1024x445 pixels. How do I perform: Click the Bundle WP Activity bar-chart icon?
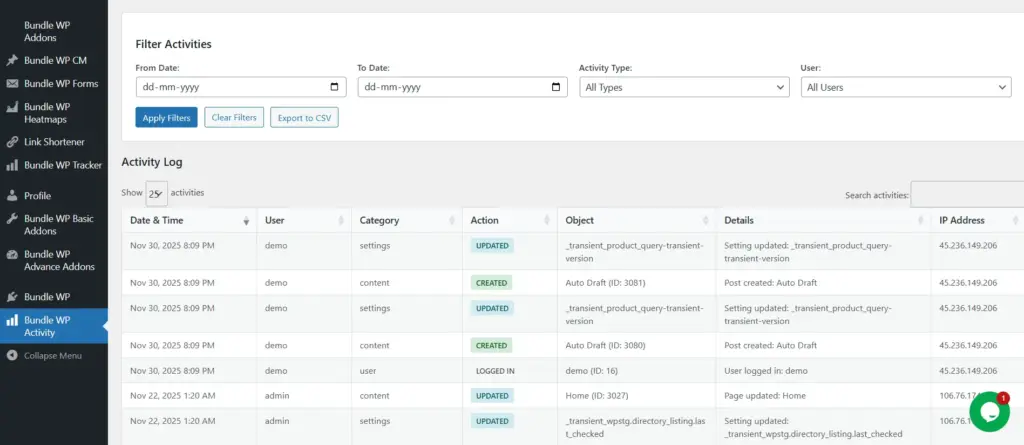12,320
